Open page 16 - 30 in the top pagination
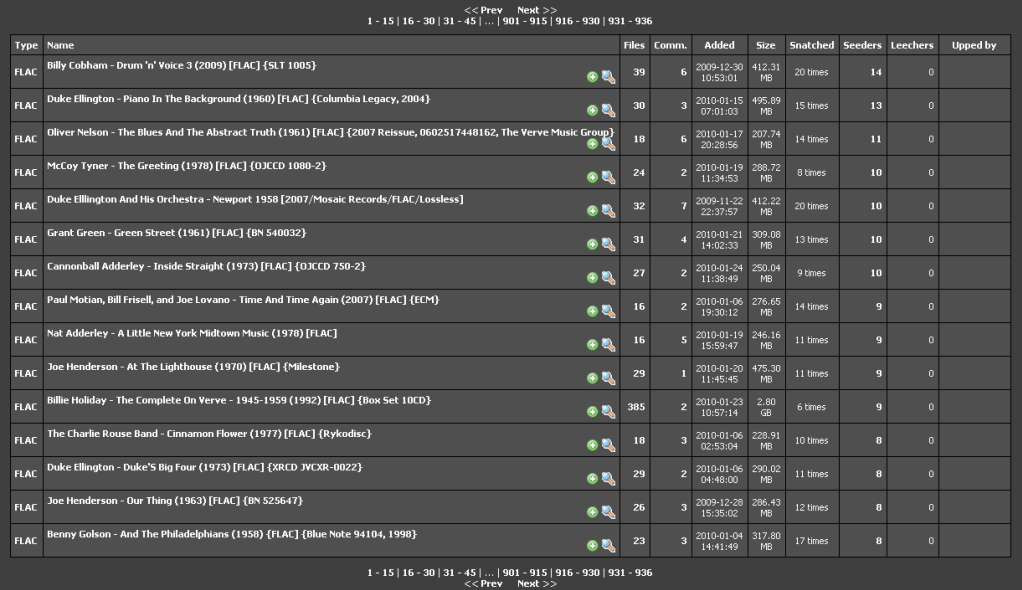Viewport: 1022px width, 590px height. (418, 21)
